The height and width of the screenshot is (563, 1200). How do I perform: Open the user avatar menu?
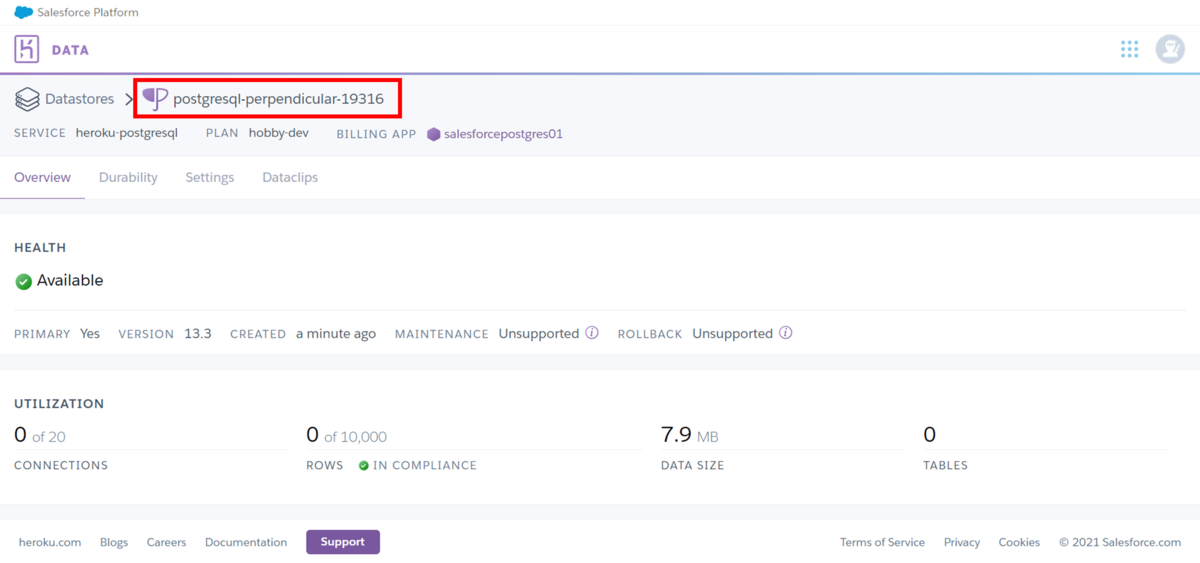[1170, 49]
